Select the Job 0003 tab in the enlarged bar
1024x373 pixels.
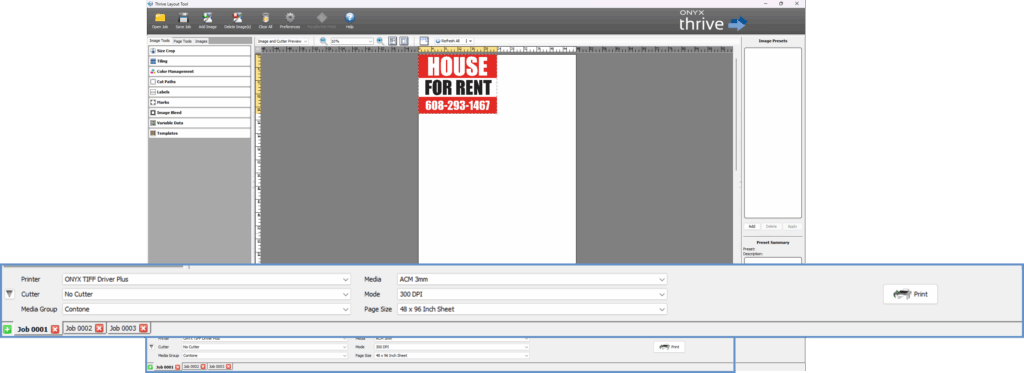click(x=123, y=328)
